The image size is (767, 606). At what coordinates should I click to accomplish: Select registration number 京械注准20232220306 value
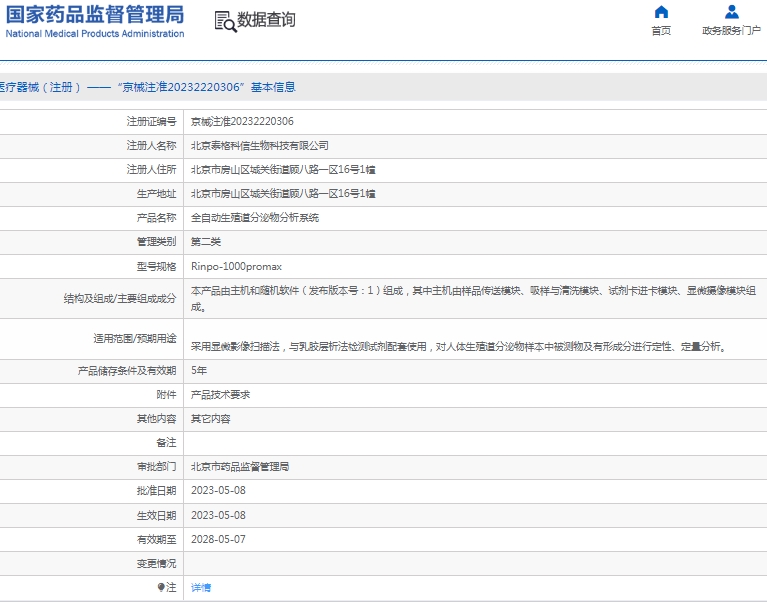(242, 121)
